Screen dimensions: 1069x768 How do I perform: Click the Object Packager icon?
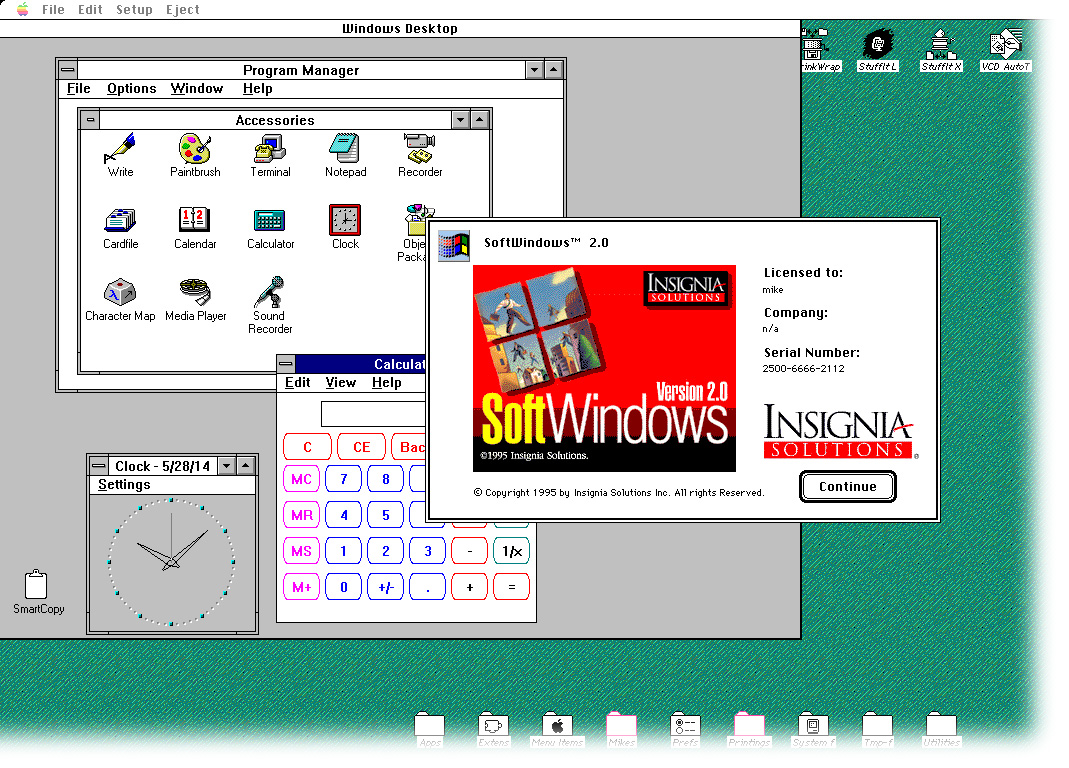coord(416,220)
